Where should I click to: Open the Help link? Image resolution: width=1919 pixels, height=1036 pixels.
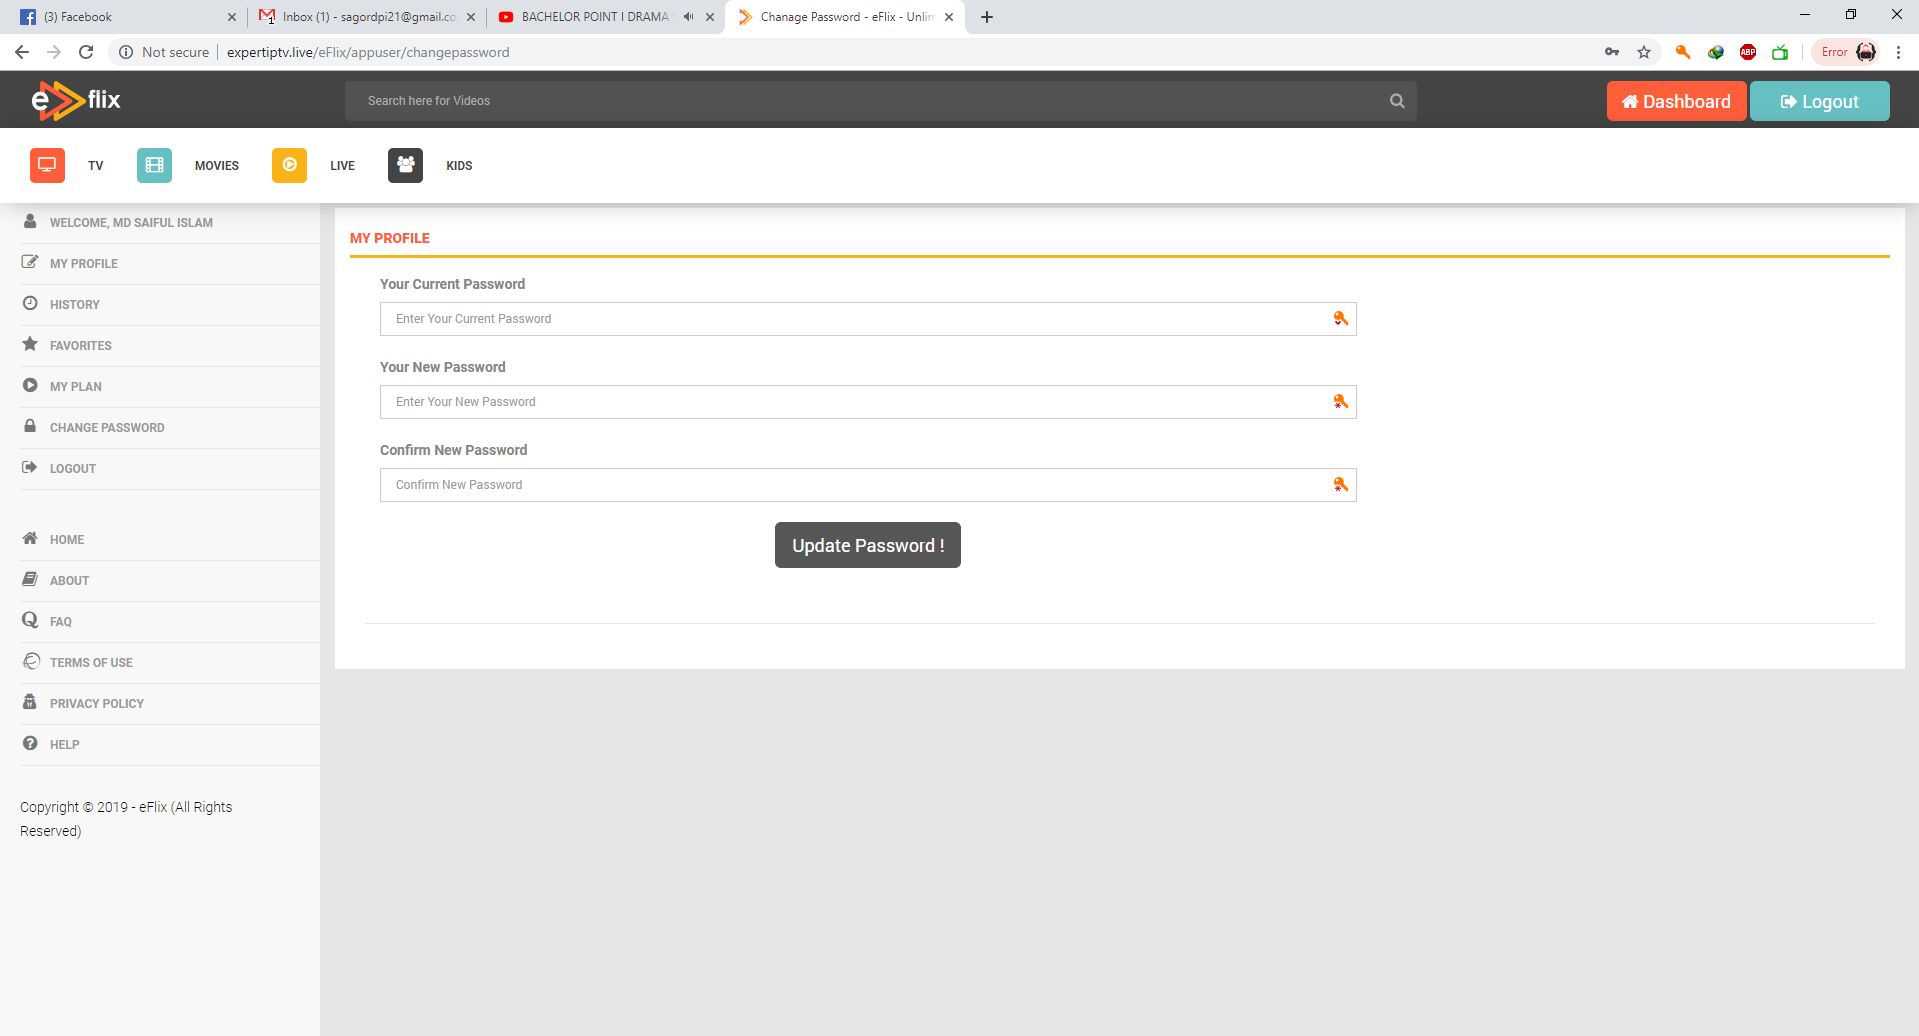[65, 745]
